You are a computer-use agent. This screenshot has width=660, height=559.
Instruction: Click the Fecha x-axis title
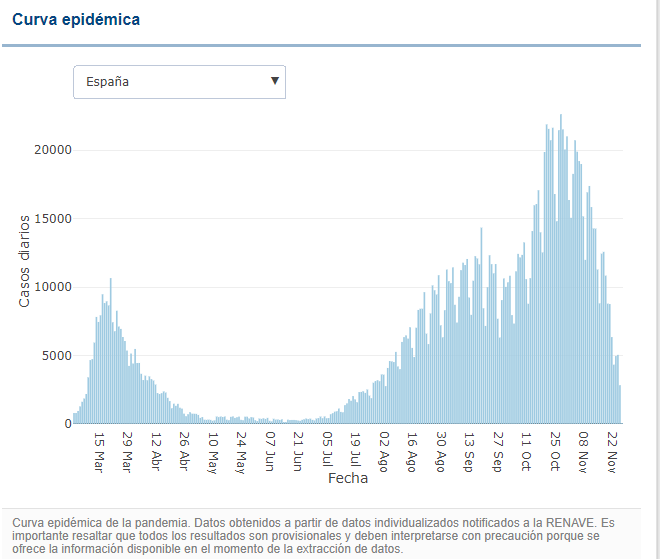click(x=348, y=478)
